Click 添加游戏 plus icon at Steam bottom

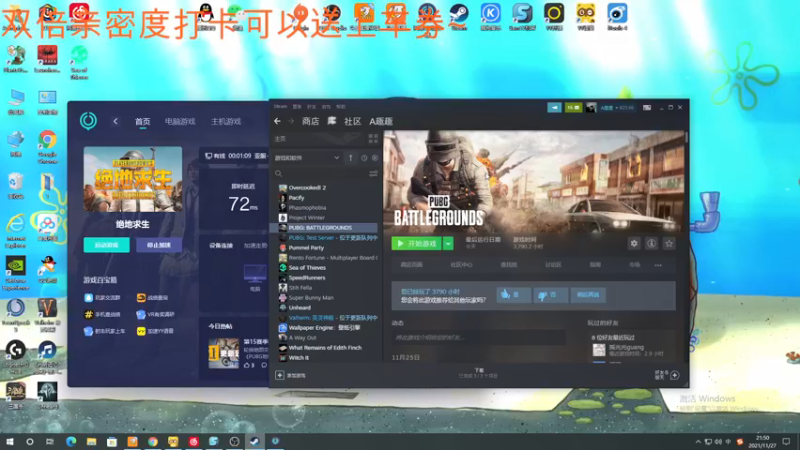coord(280,376)
